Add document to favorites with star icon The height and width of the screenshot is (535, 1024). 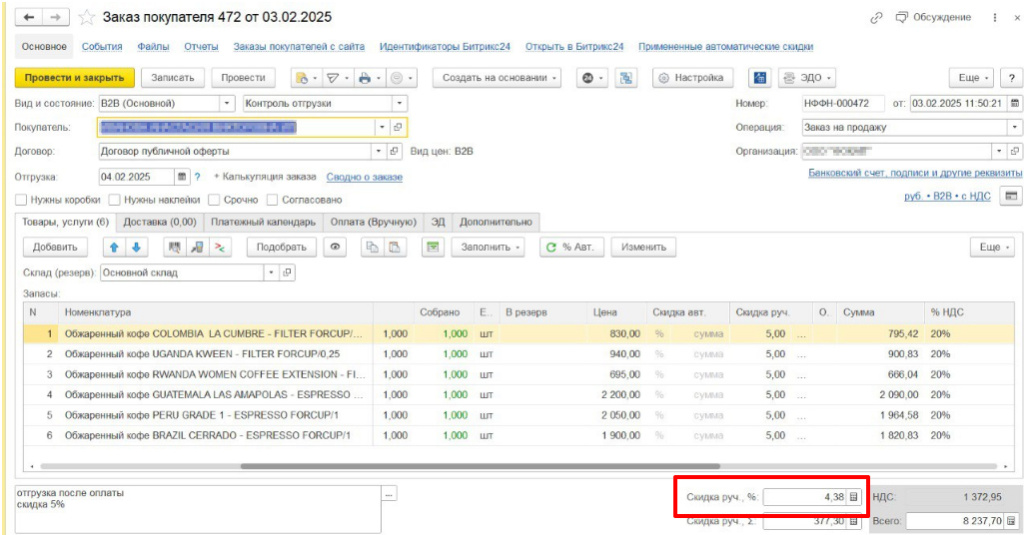[x=86, y=18]
